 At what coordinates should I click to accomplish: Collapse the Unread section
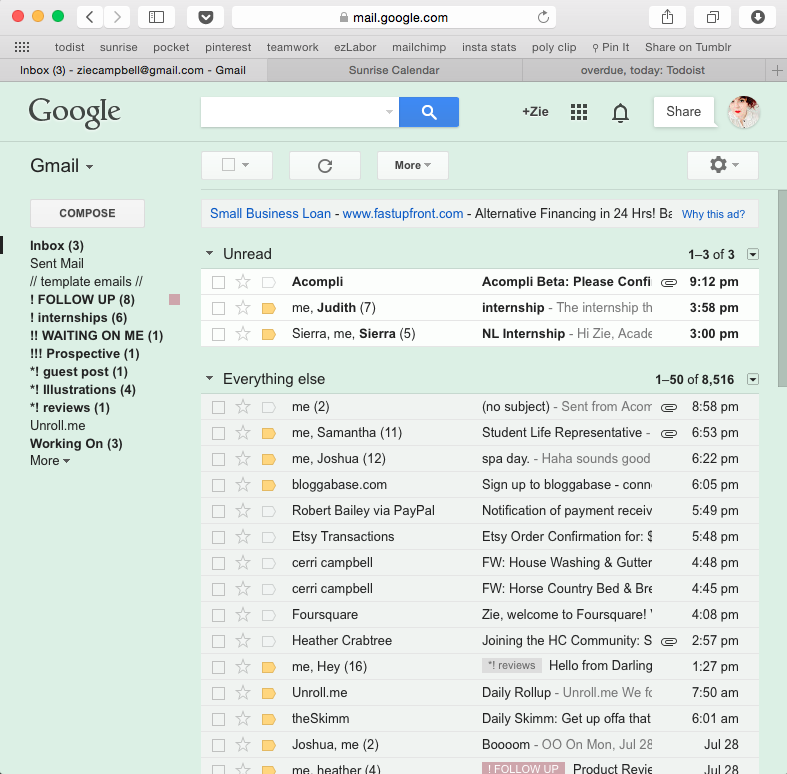(209, 253)
